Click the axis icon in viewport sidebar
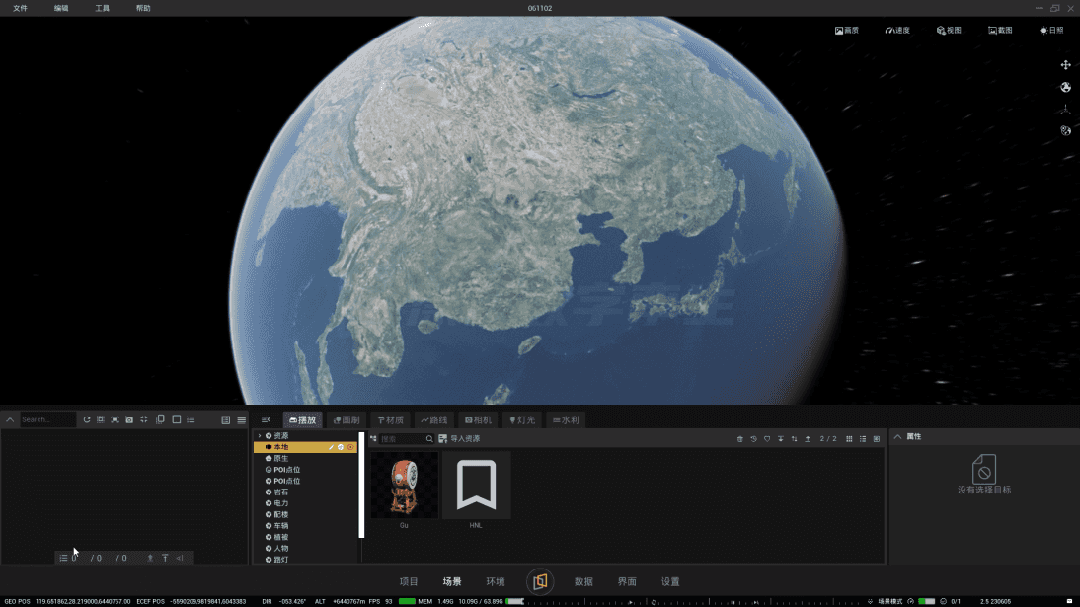The image size is (1080, 607). click(1066, 109)
